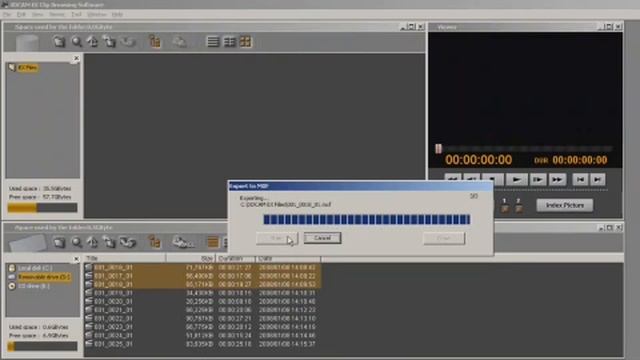Click the DUR timecode in the Viewer
This screenshot has width=640, height=360.
[x=580, y=160]
